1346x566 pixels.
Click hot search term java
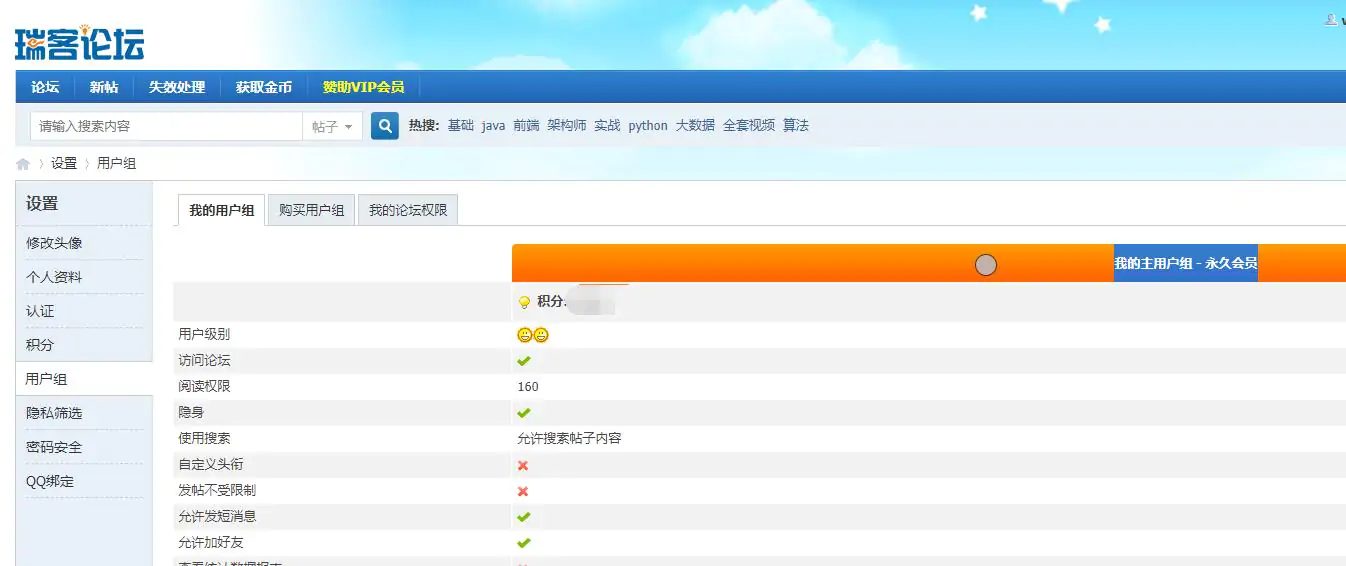493,125
